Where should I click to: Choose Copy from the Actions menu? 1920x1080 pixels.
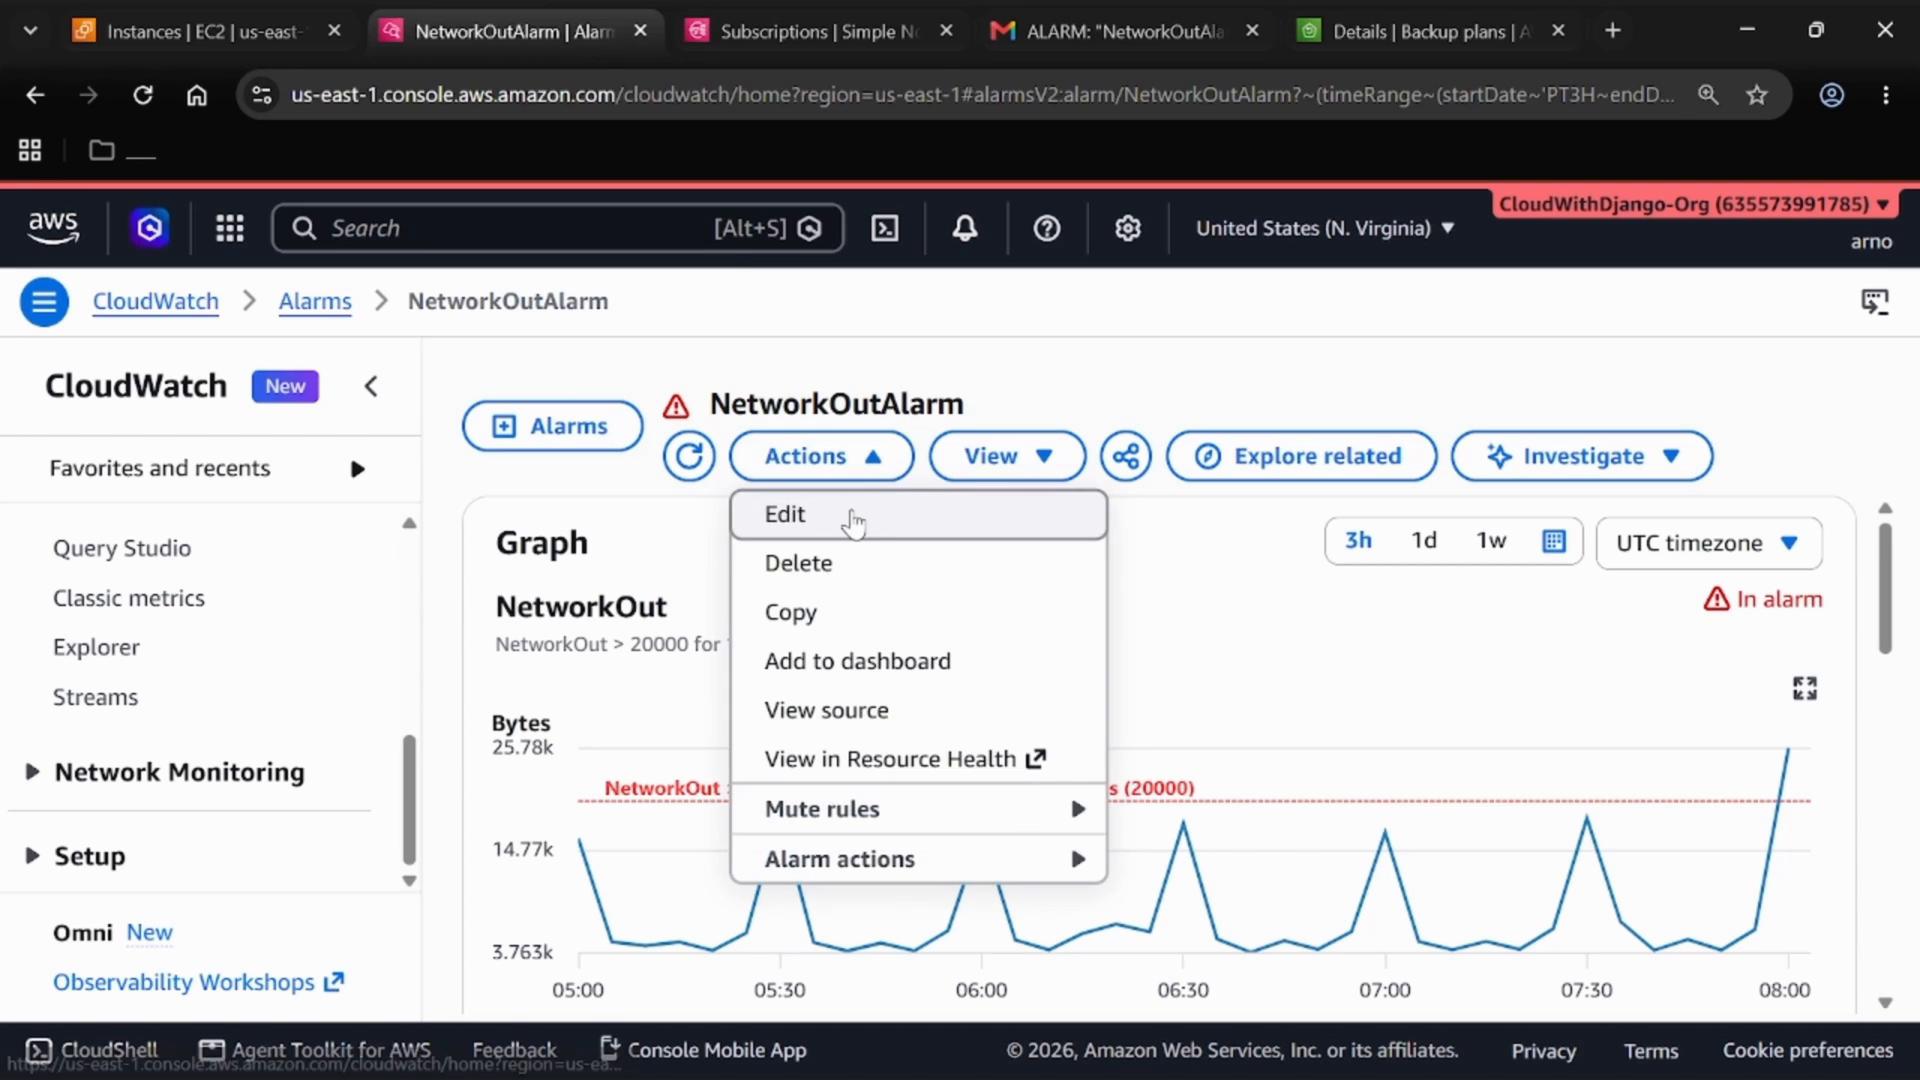[x=918, y=612]
